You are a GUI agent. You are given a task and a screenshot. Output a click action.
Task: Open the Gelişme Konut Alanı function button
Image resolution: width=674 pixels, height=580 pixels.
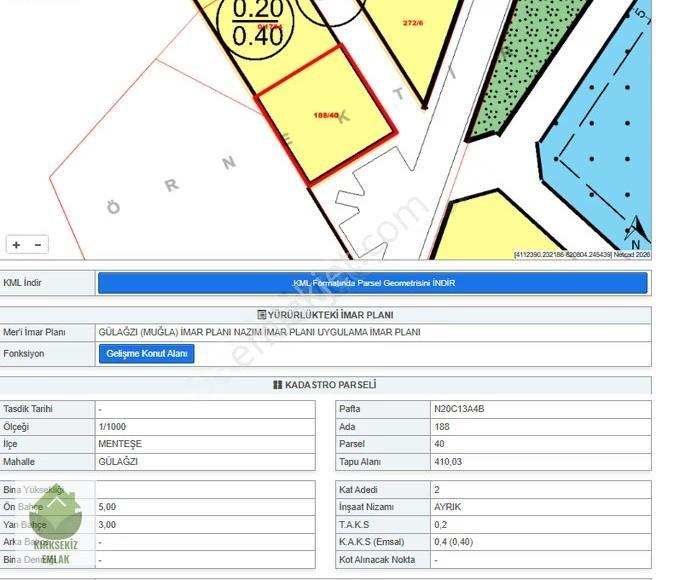(147, 353)
